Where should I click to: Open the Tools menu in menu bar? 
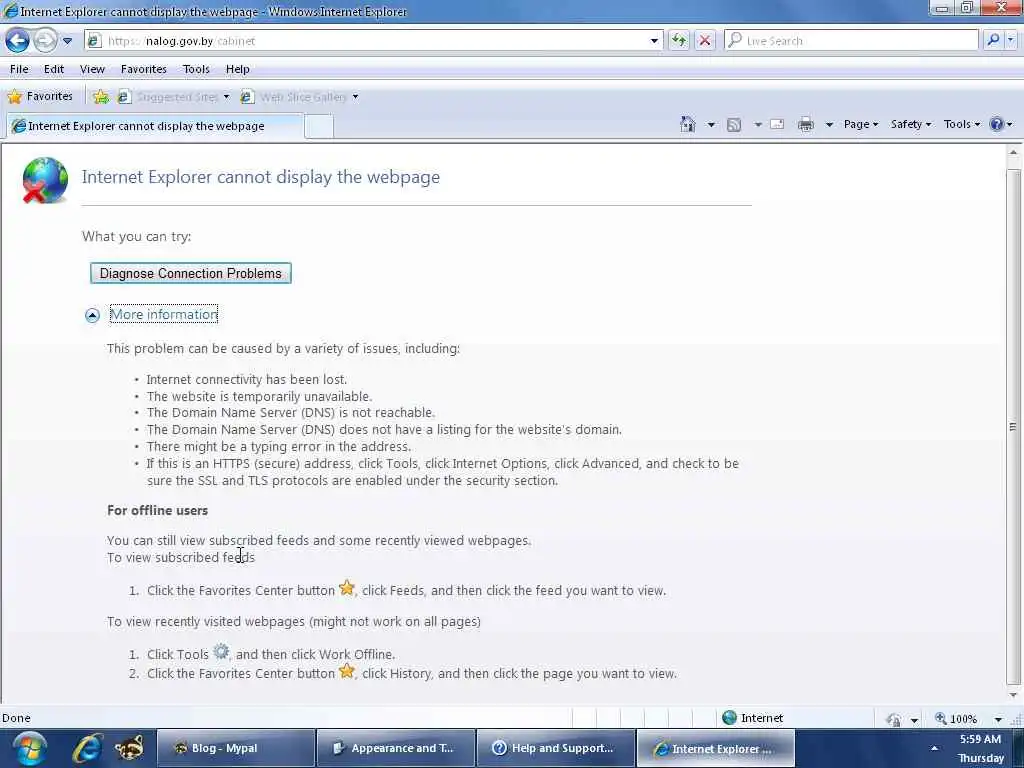[196, 69]
